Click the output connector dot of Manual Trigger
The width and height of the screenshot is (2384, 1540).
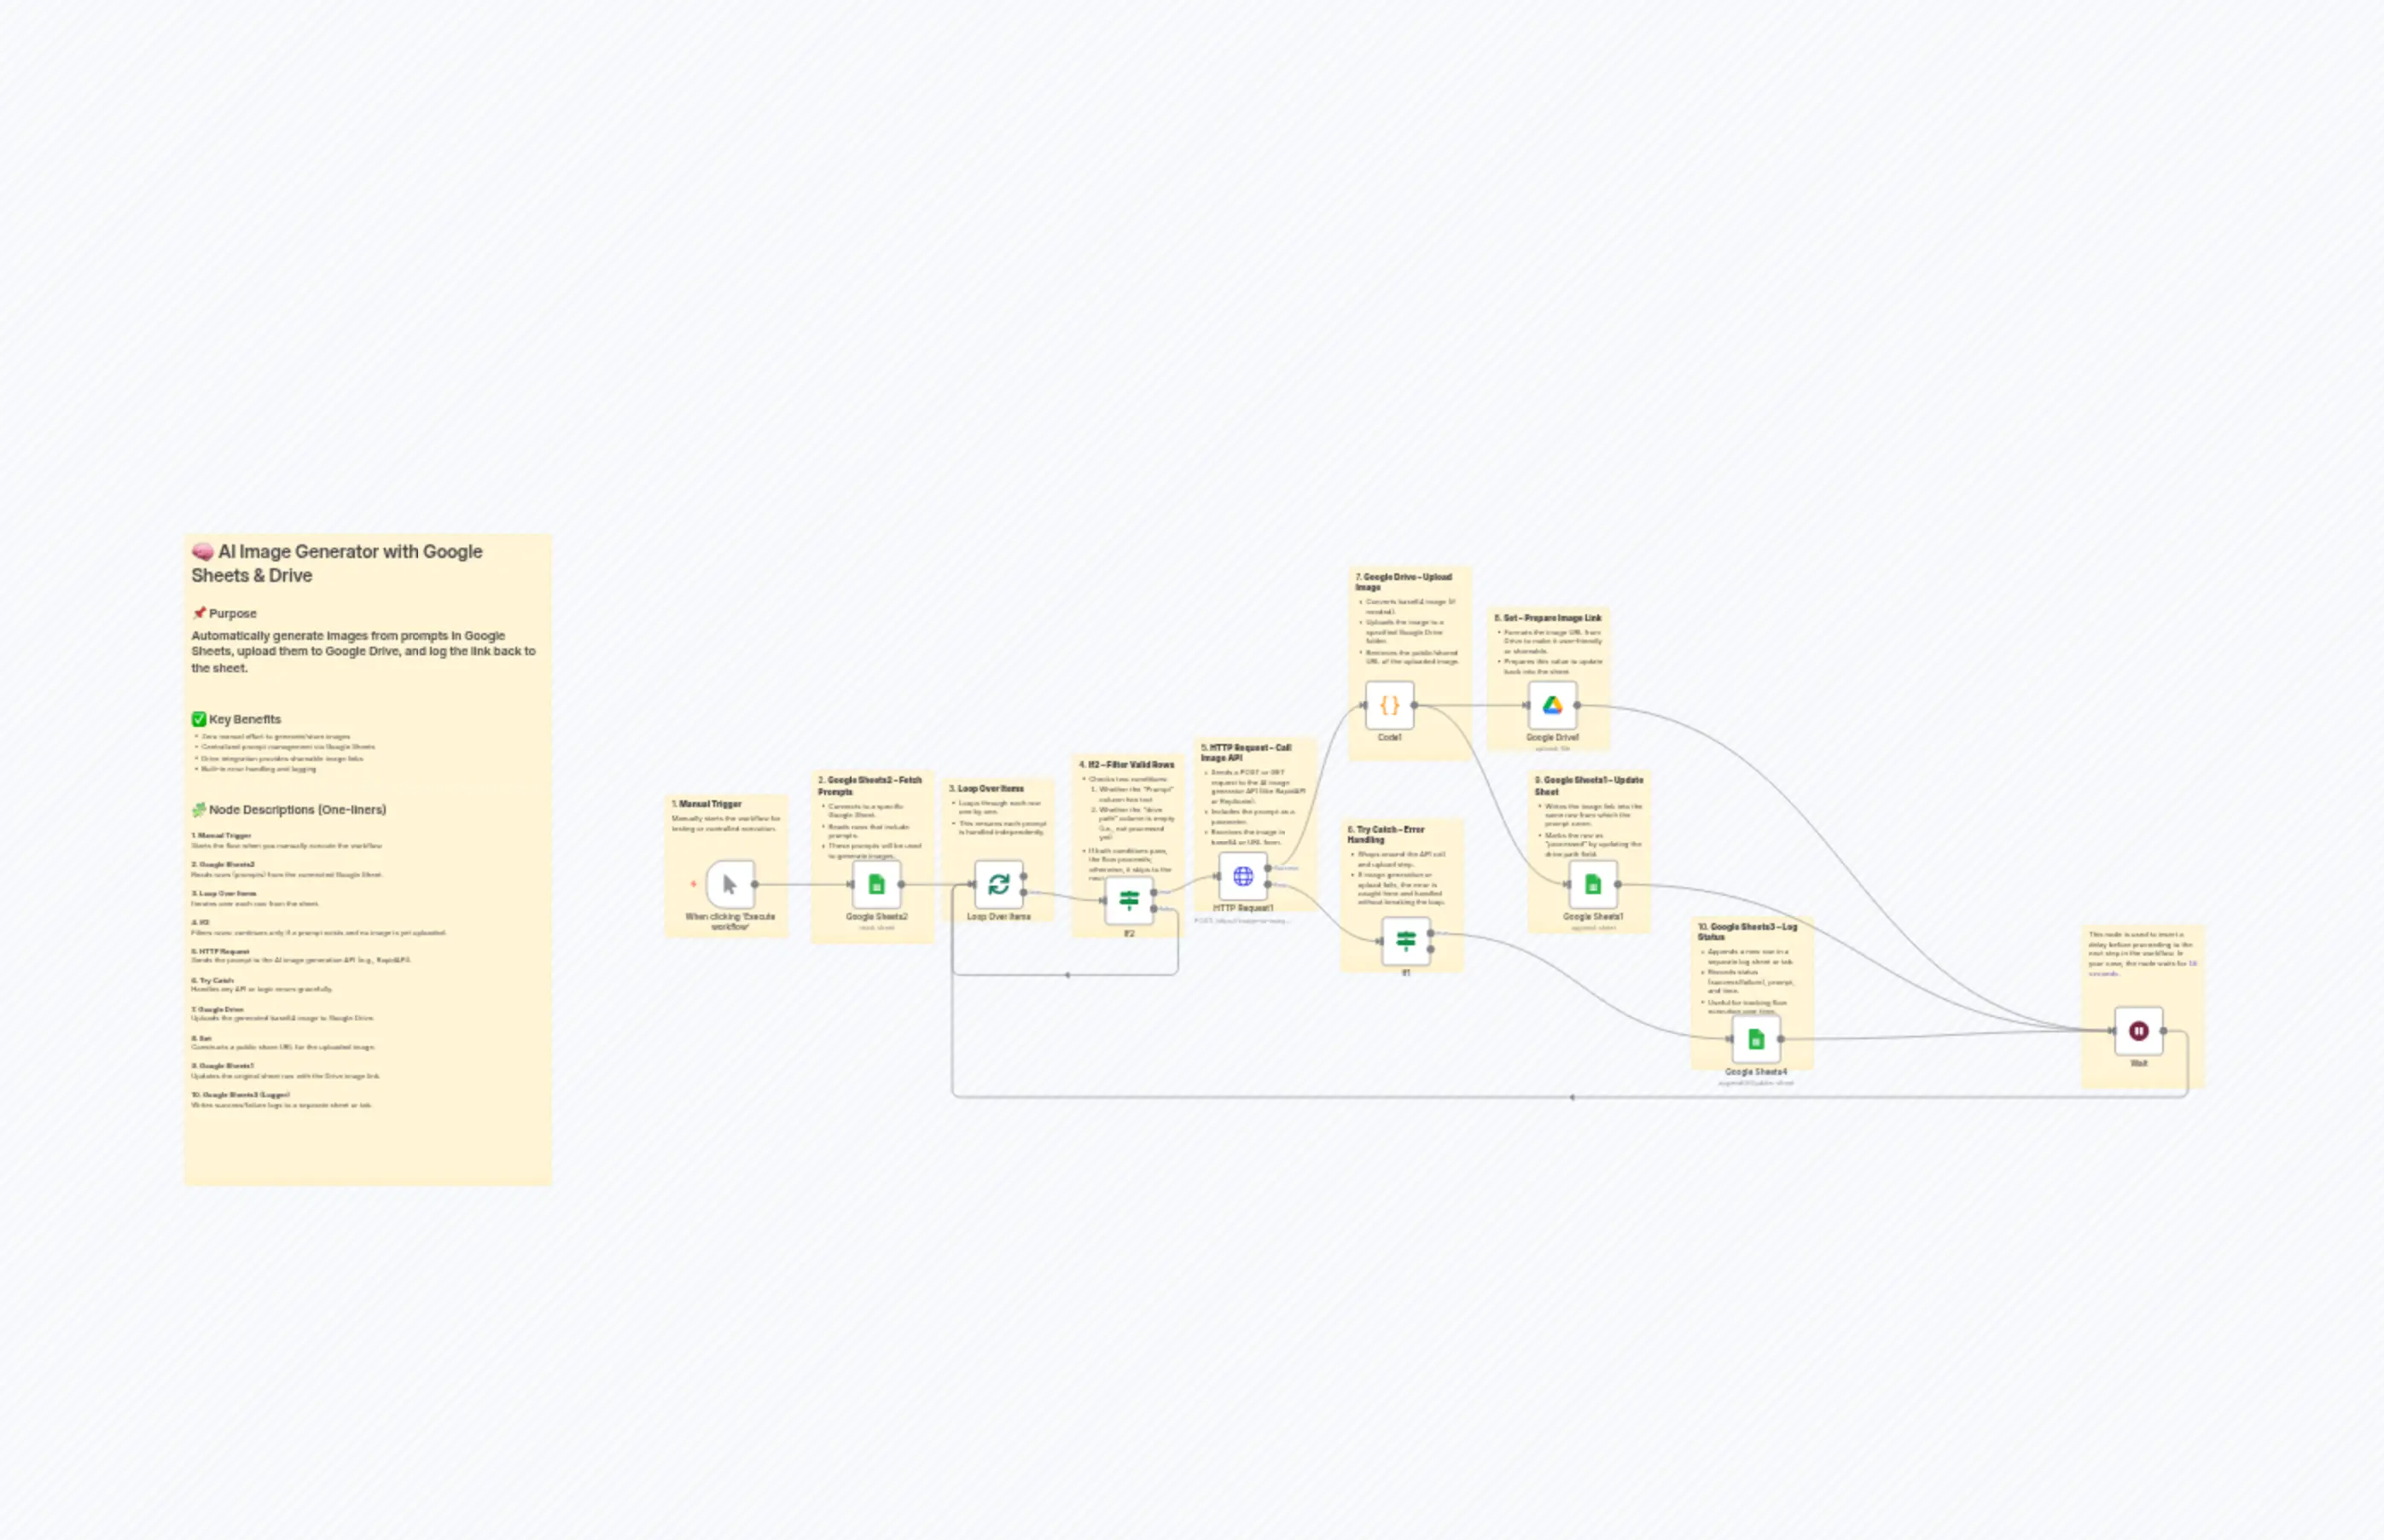click(756, 885)
